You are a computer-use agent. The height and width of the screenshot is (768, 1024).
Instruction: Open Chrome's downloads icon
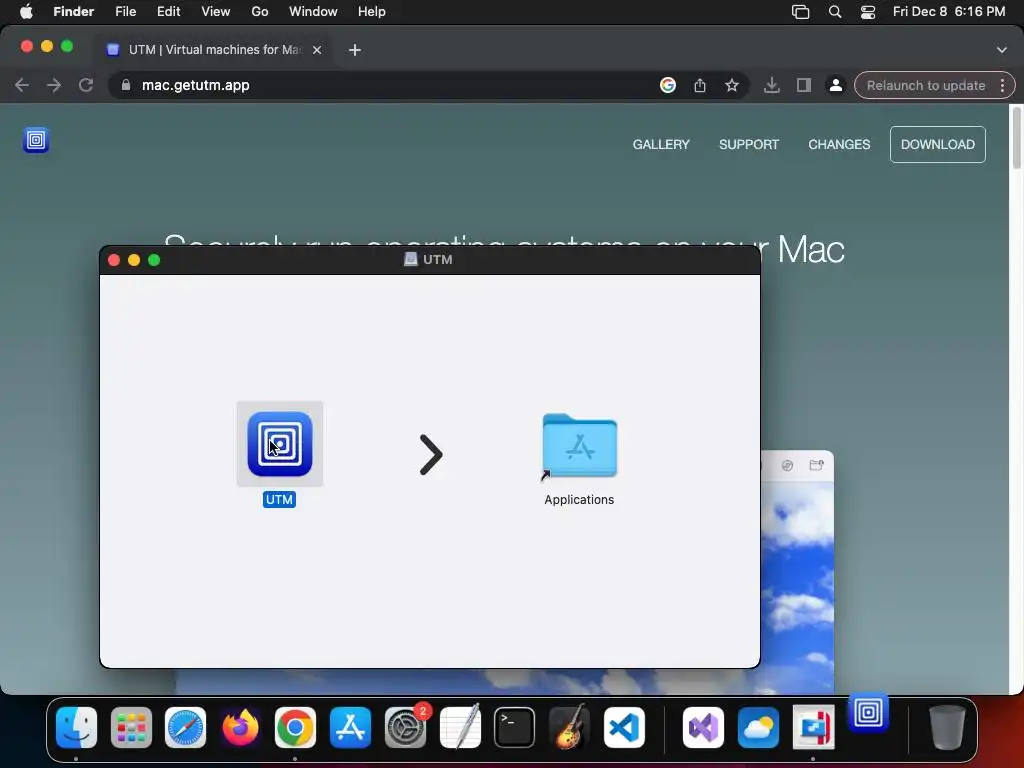(771, 86)
